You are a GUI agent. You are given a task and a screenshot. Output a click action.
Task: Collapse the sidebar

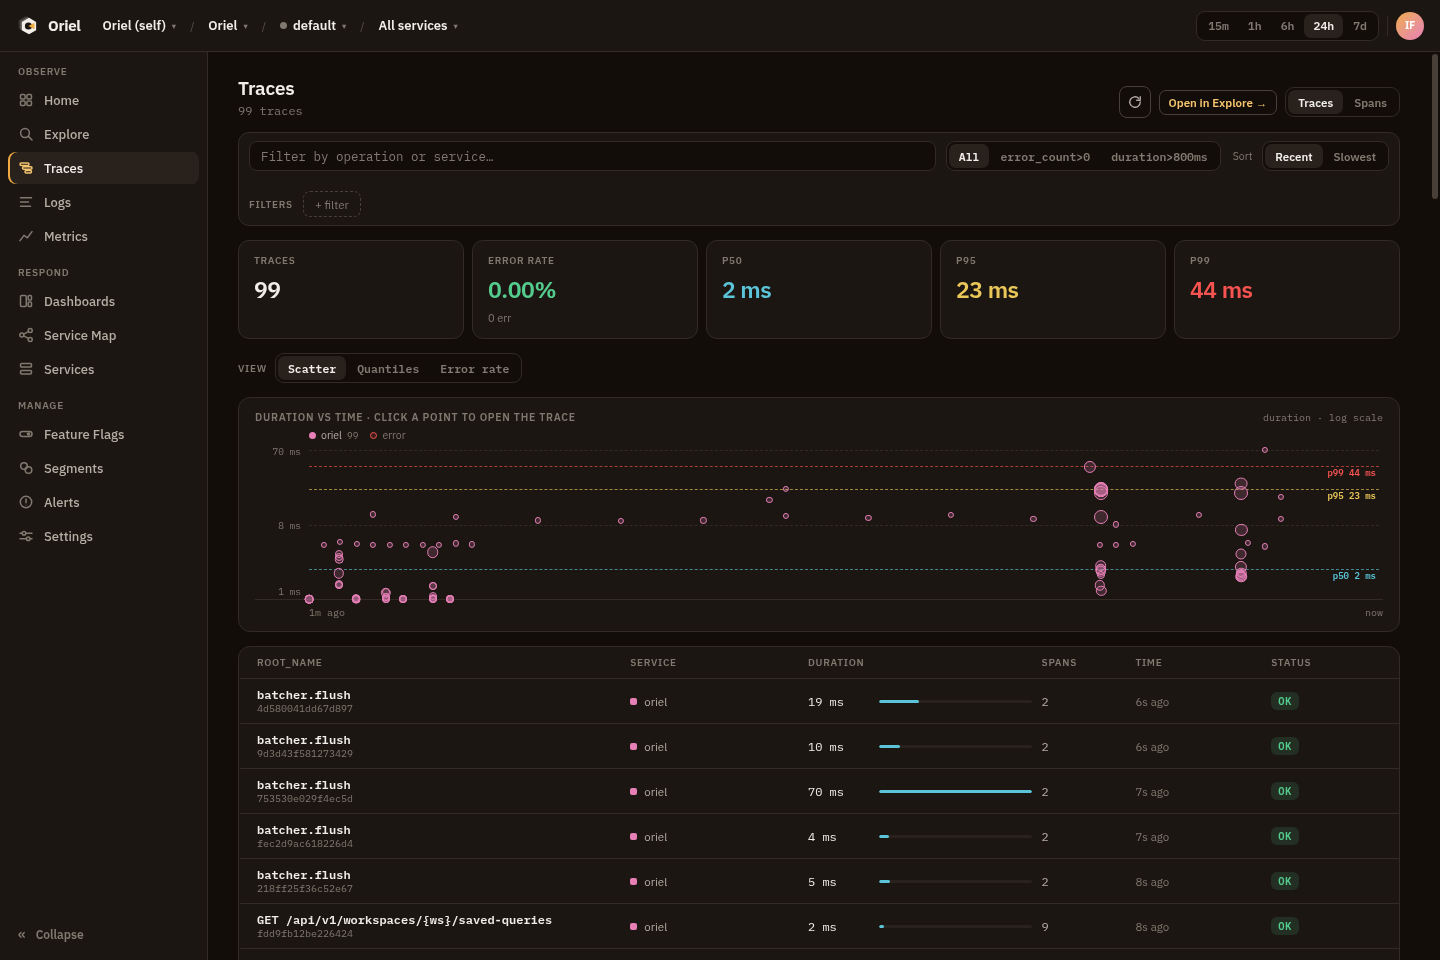pos(51,934)
